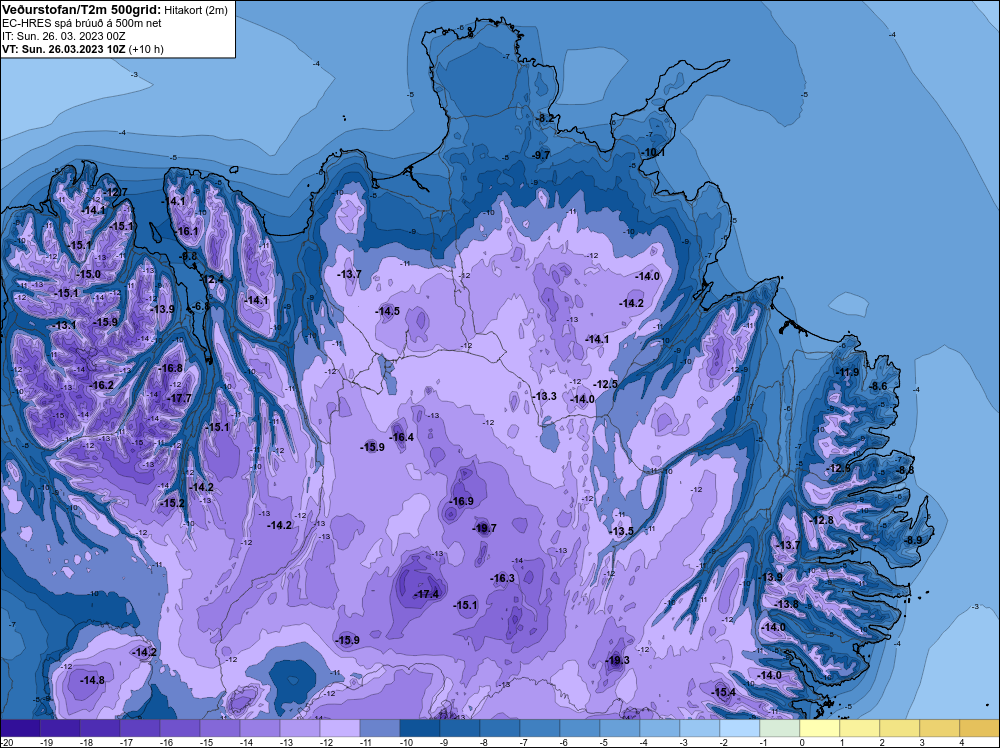Select the -9.7 temperature value
Screen dimensions: 1000x748
coord(541,155)
